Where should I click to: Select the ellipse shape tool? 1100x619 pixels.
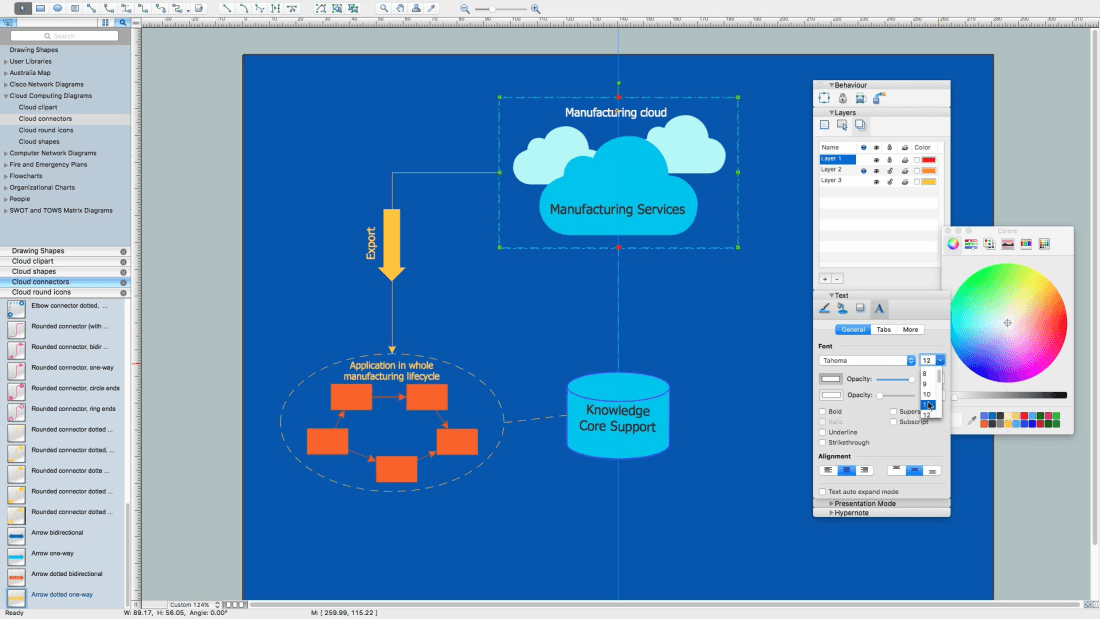tap(57, 8)
